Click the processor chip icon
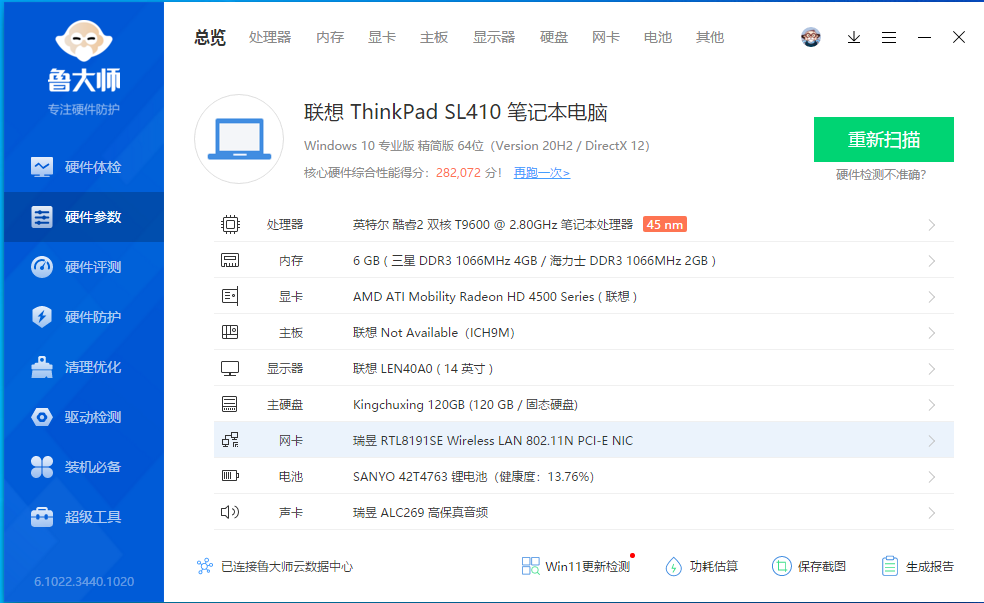Viewport: 984px width, 603px height. point(230,225)
